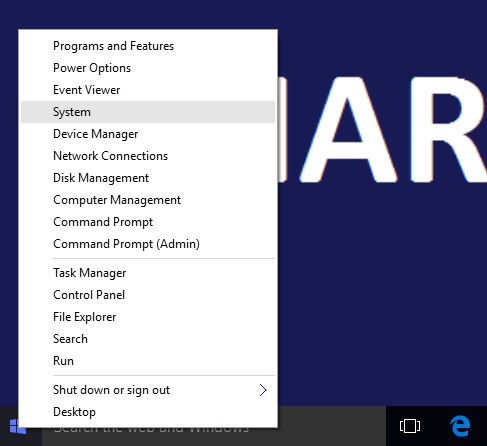Launch Microsoft Edge from the taskbar

460,426
